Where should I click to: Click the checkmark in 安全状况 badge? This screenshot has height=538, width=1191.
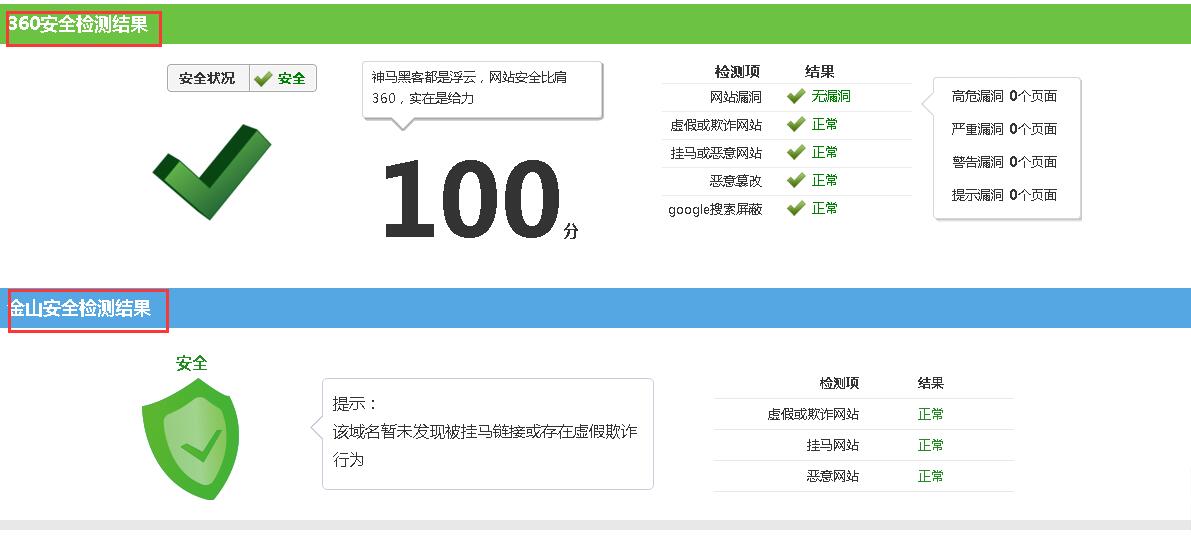pyautogui.click(x=264, y=79)
